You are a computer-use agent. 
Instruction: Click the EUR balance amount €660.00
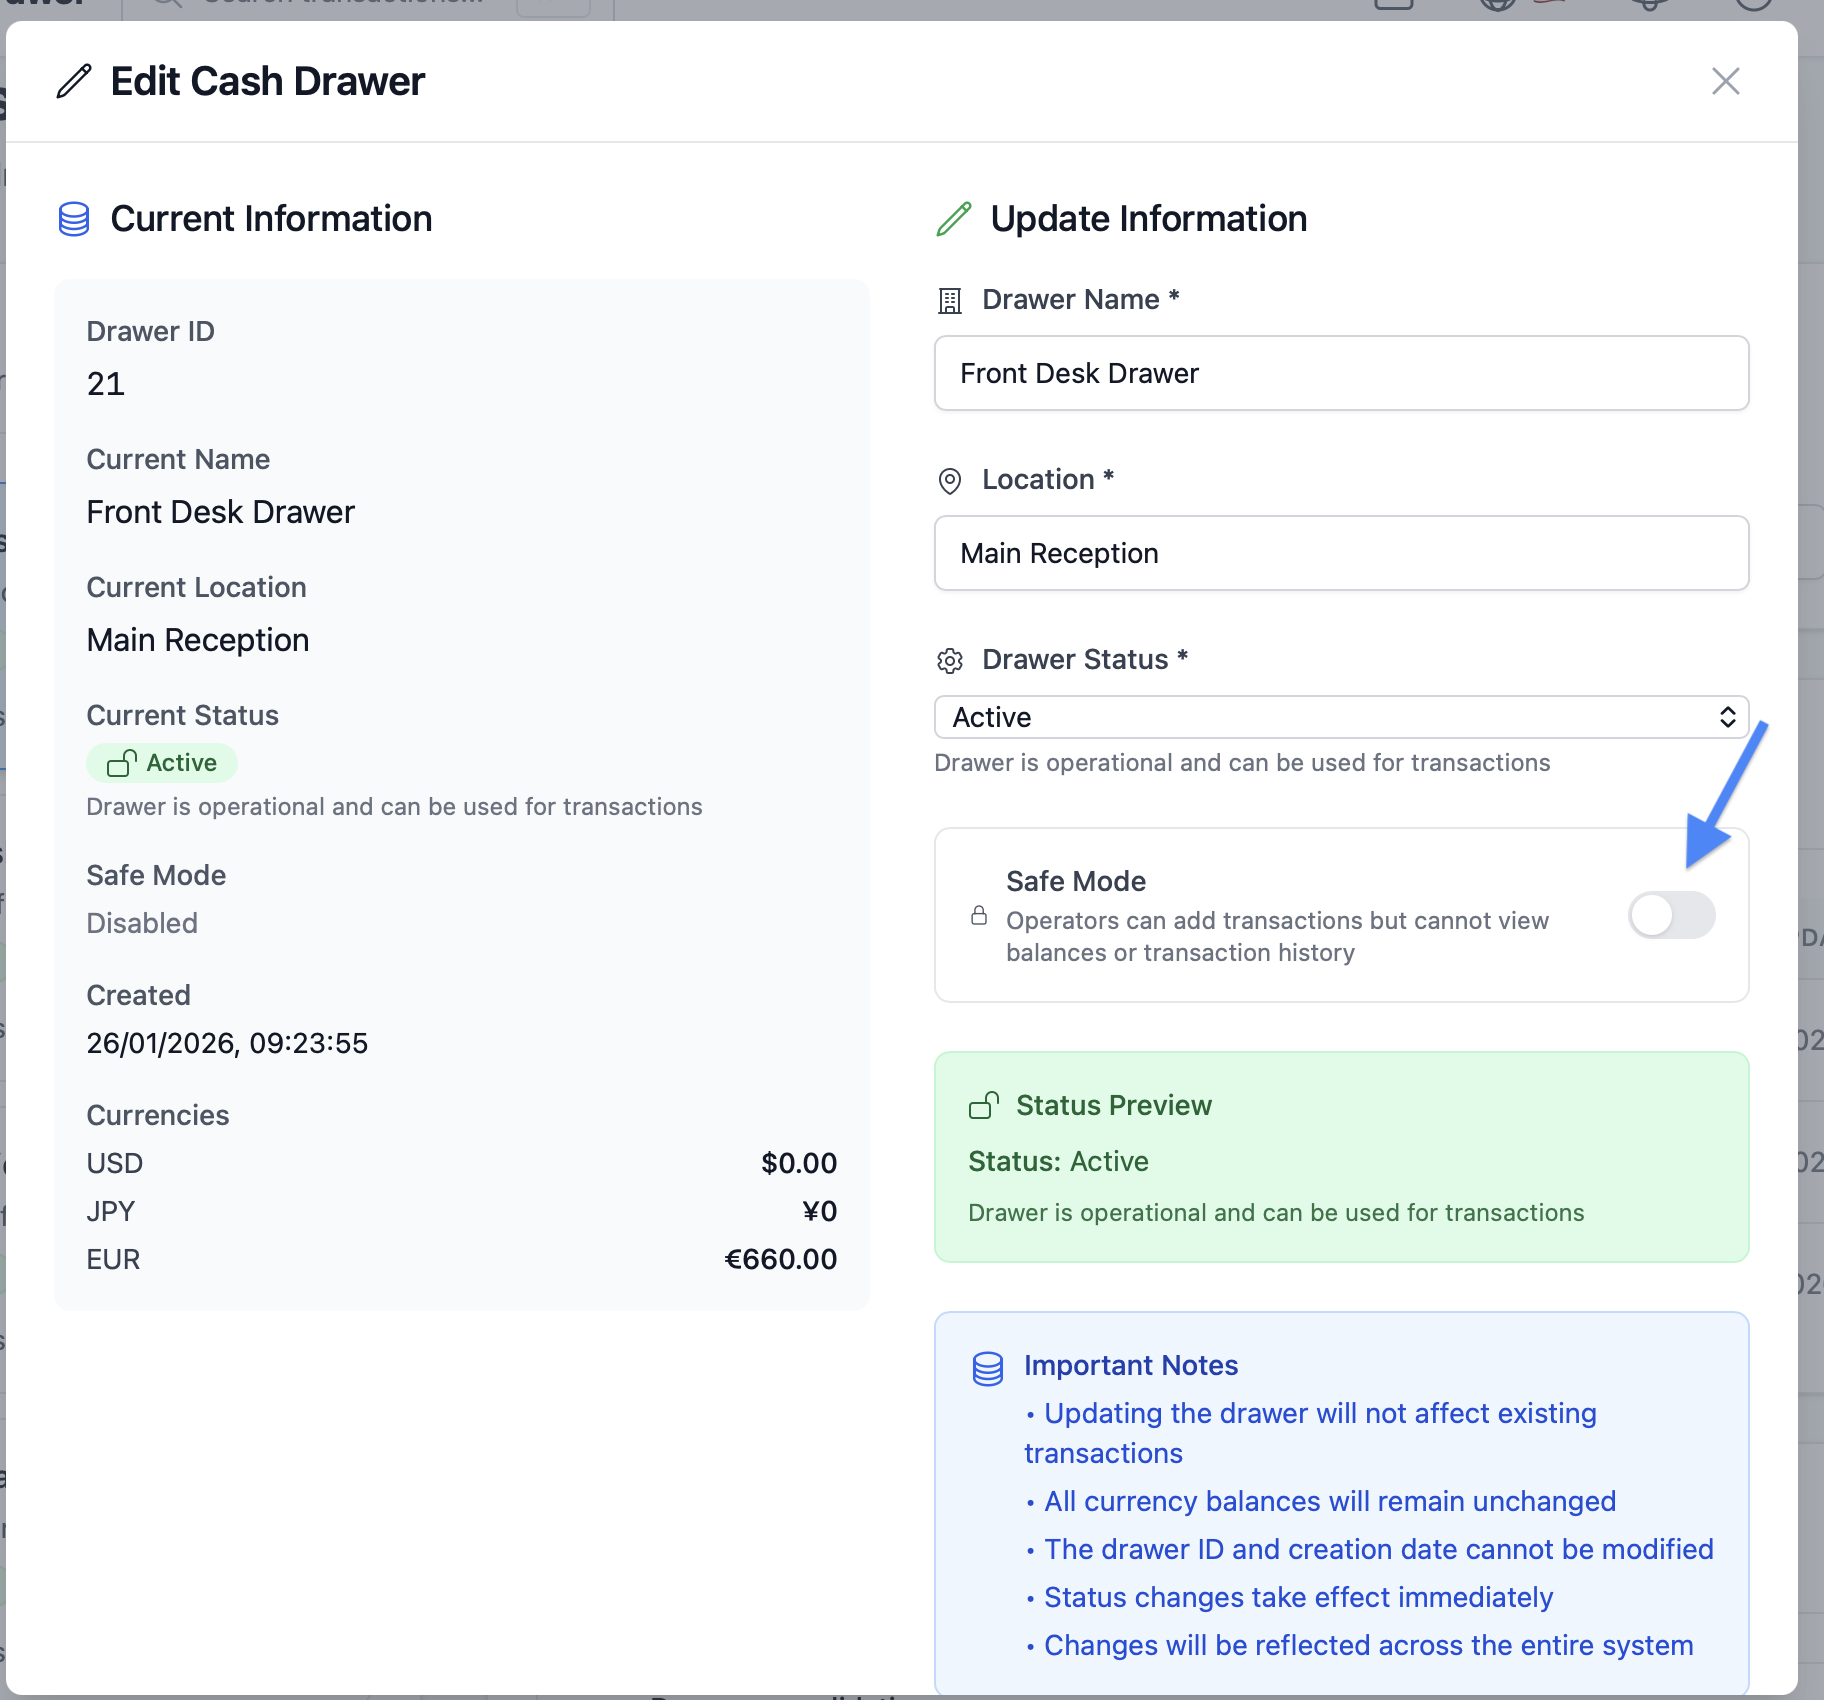pos(780,1259)
